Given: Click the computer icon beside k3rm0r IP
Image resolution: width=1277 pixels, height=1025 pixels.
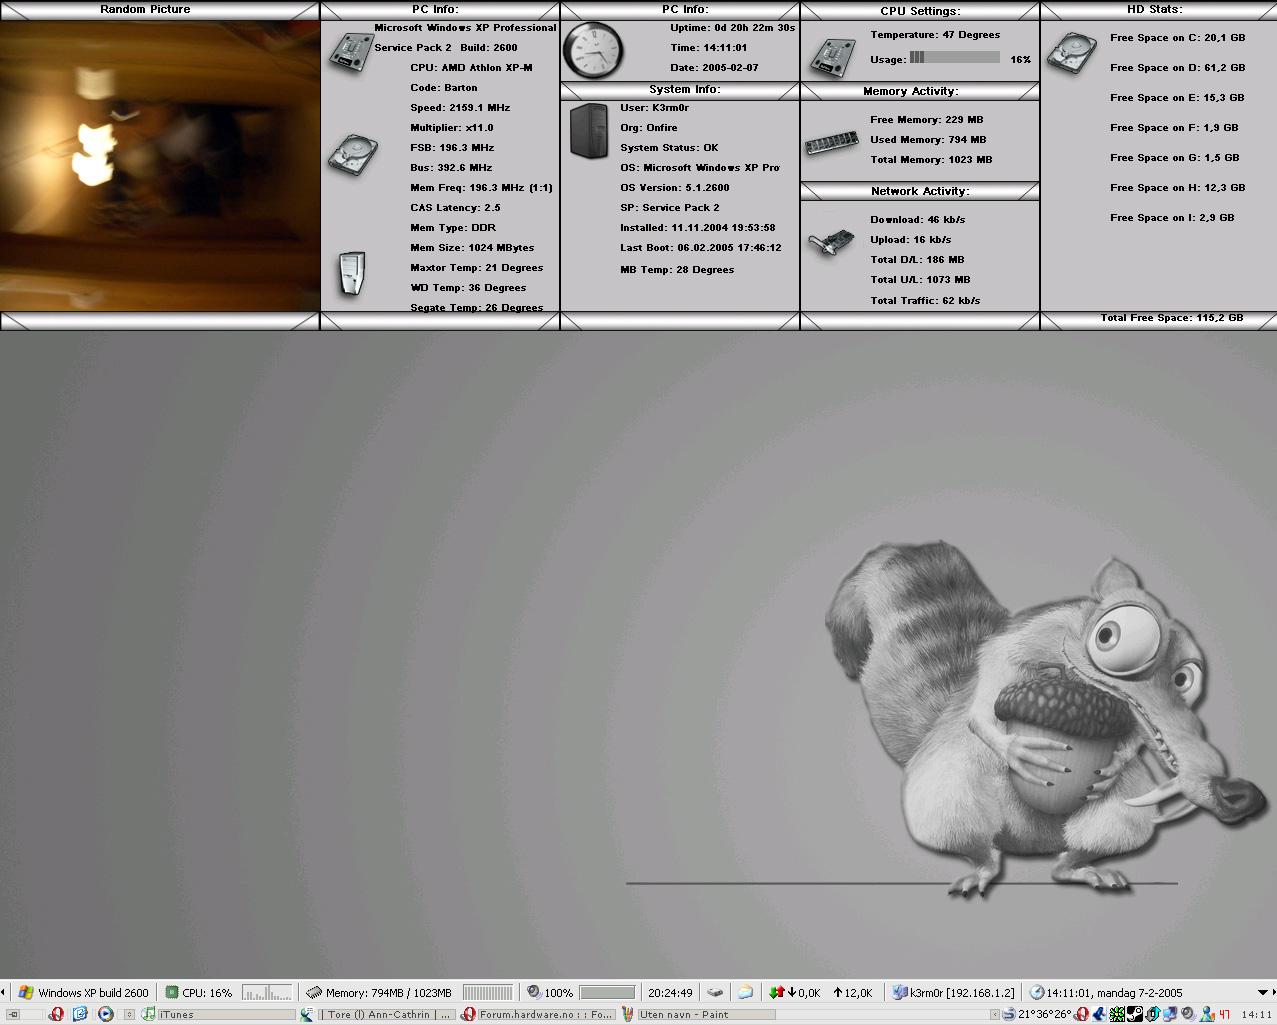Looking at the screenshot, I should pos(900,992).
